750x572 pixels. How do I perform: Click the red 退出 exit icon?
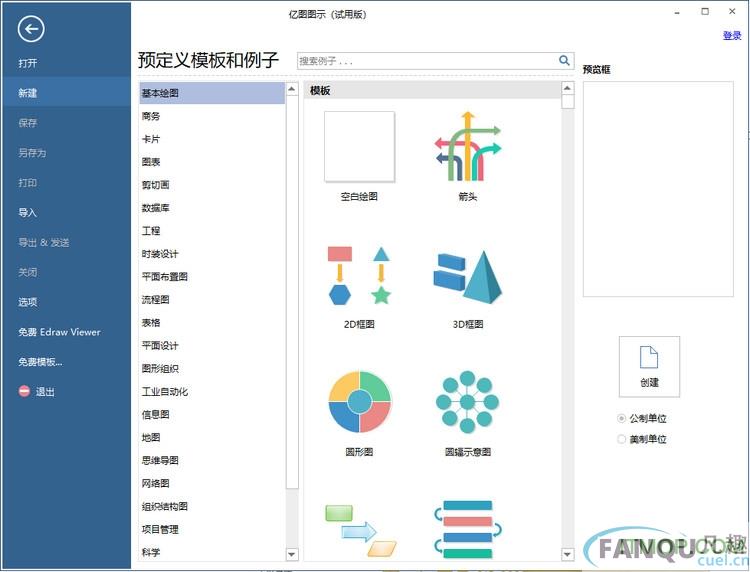coord(25,392)
